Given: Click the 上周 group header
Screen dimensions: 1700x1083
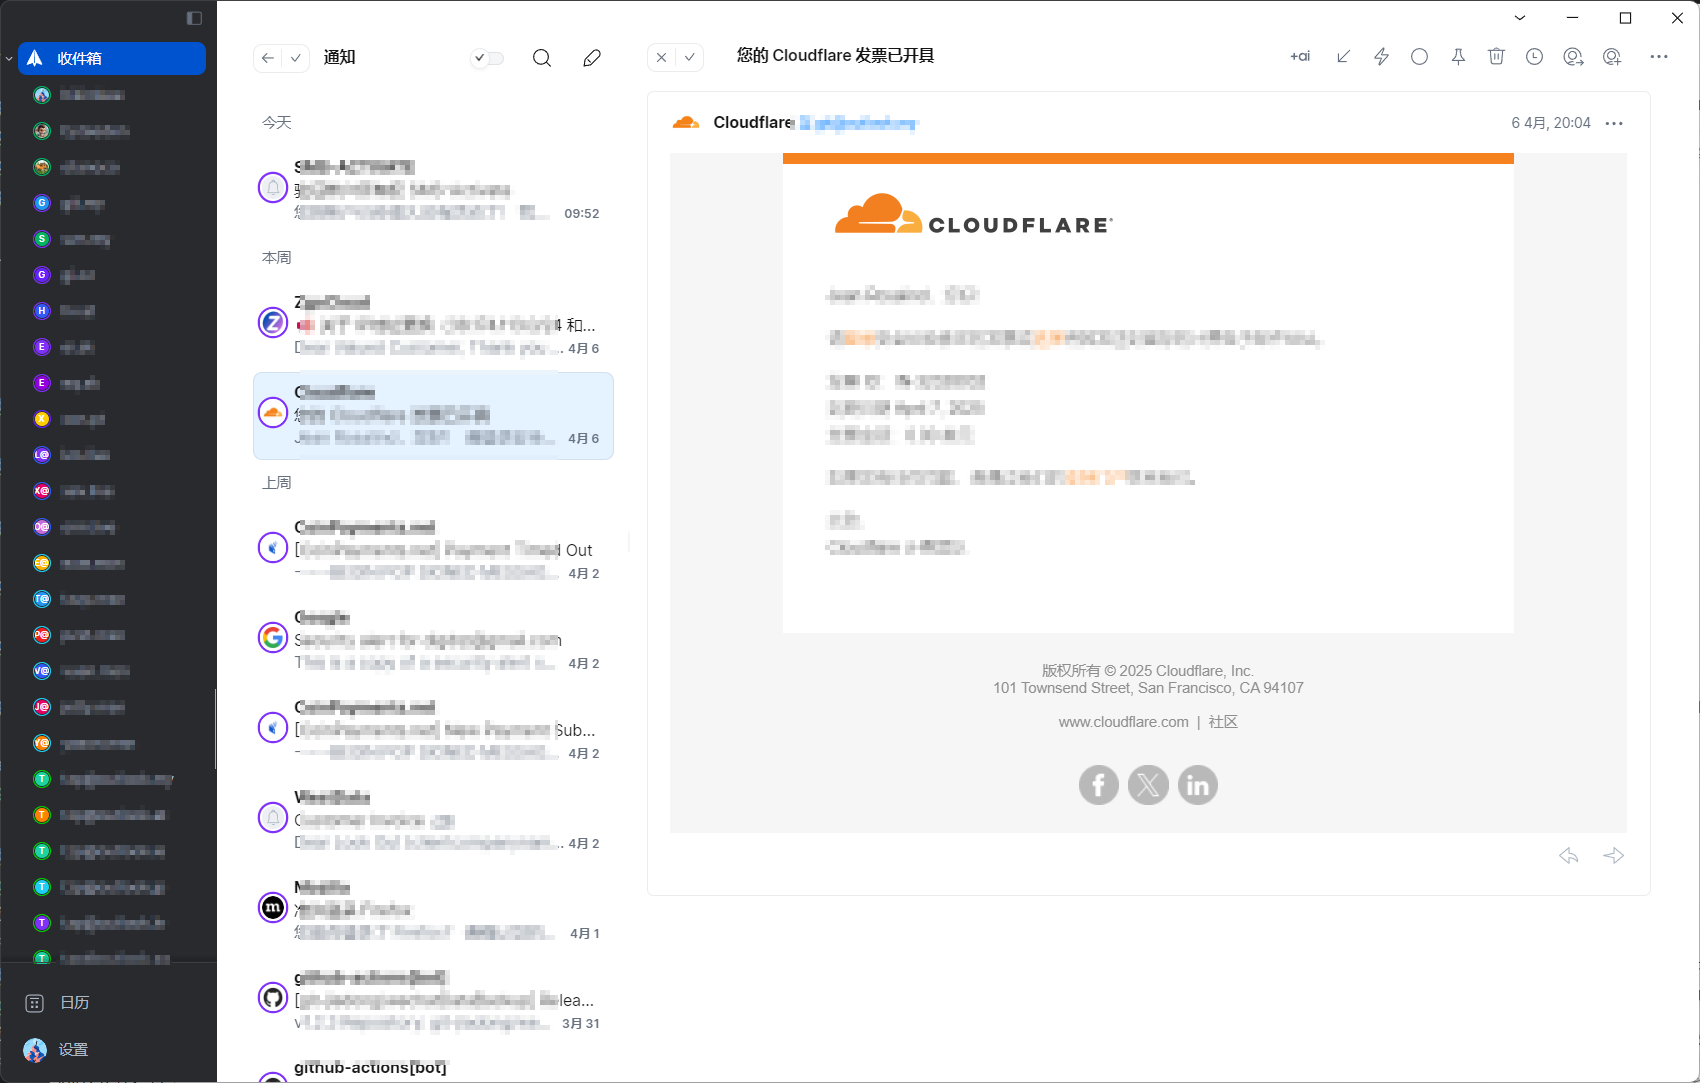Looking at the screenshot, I should pos(277,482).
